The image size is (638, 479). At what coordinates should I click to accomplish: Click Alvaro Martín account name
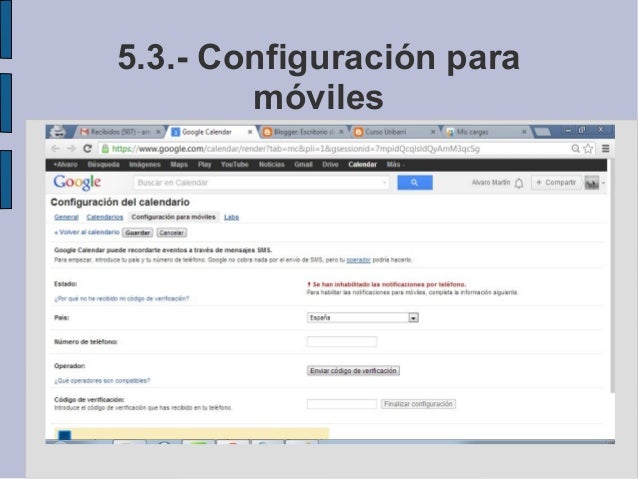491,182
